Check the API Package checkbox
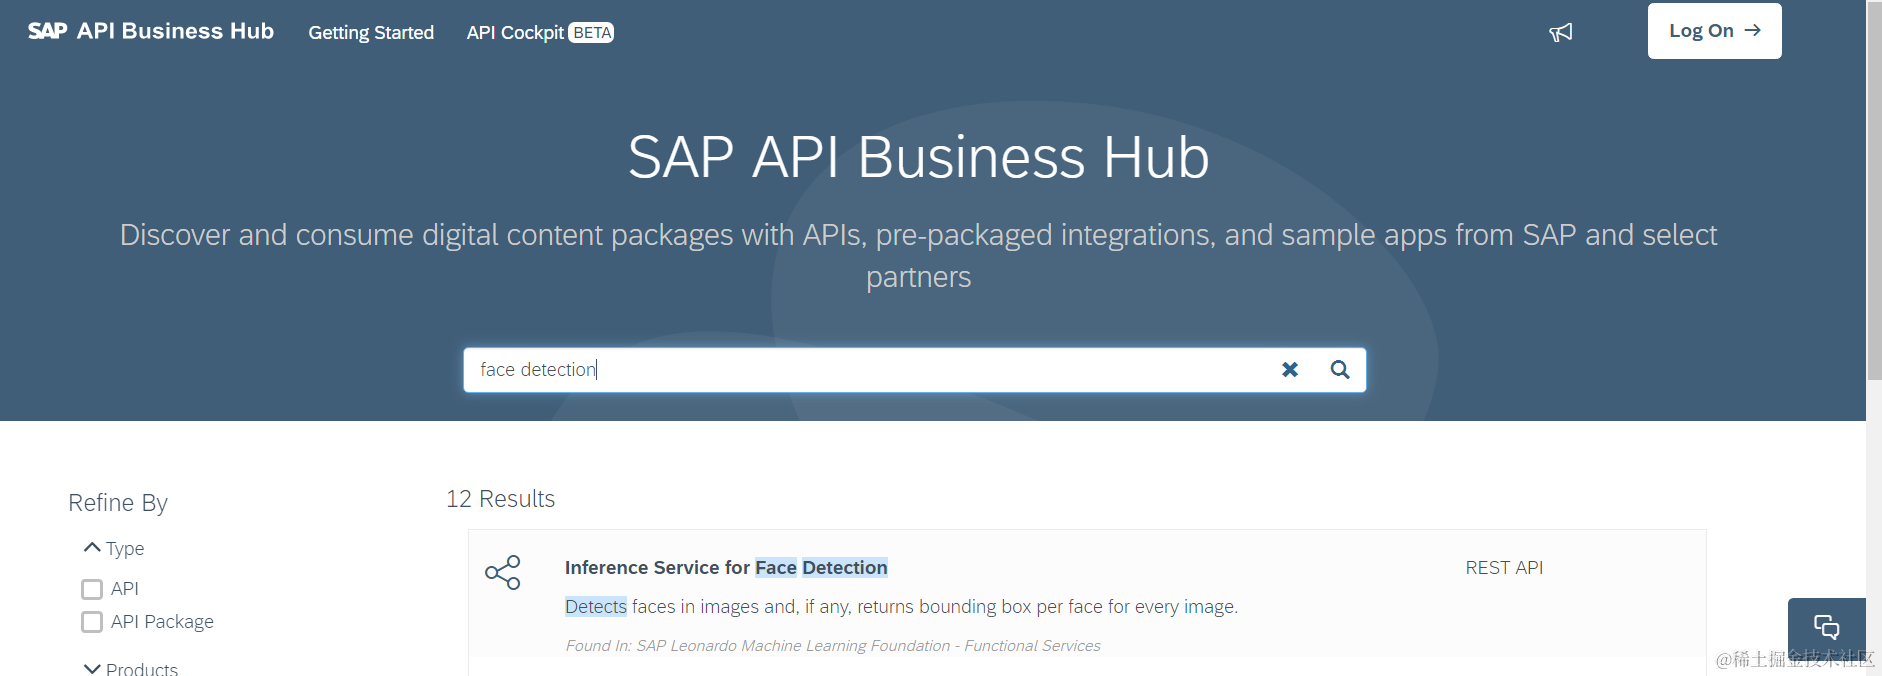The image size is (1882, 676). pyautogui.click(x=92, y=622)
